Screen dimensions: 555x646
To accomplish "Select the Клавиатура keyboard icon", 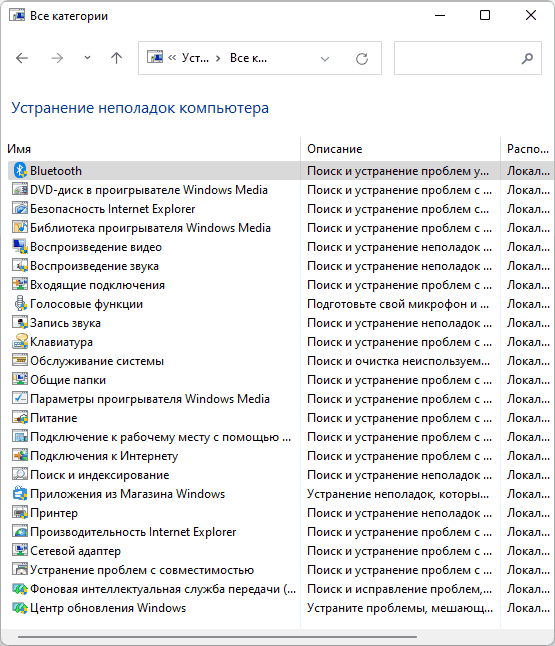I will click(20, 342).
